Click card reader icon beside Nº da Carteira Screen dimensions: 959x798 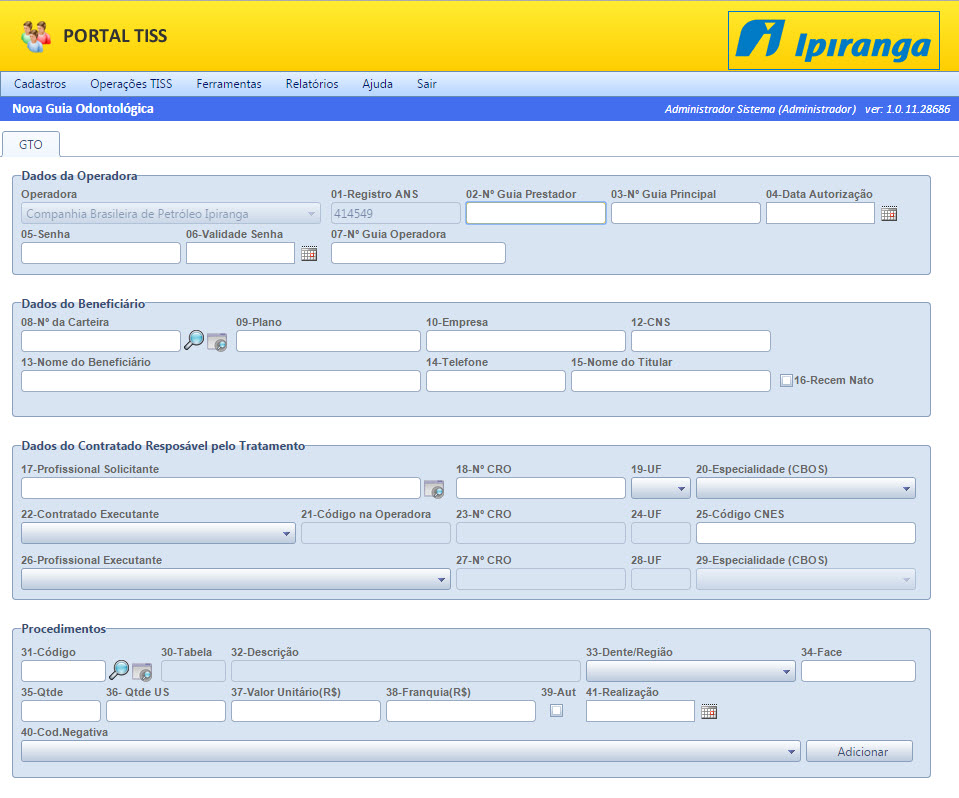click(217, 341)
